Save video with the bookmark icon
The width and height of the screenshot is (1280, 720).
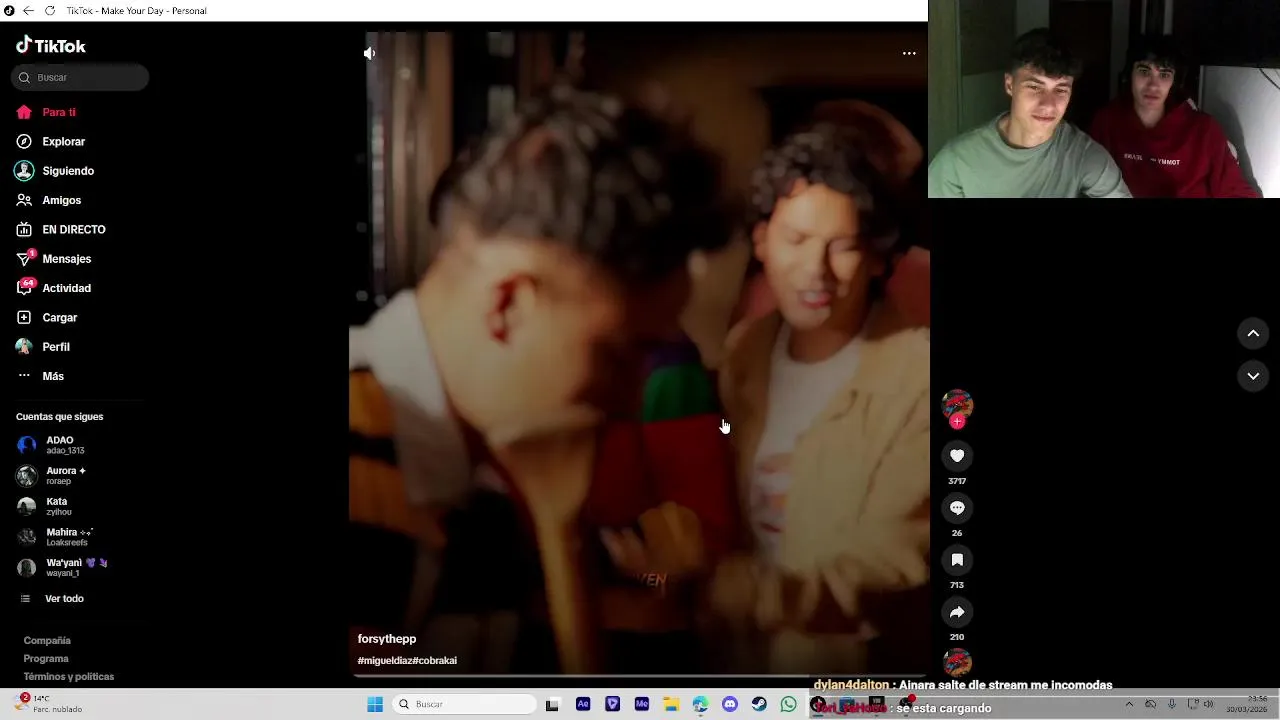(957, 560)
